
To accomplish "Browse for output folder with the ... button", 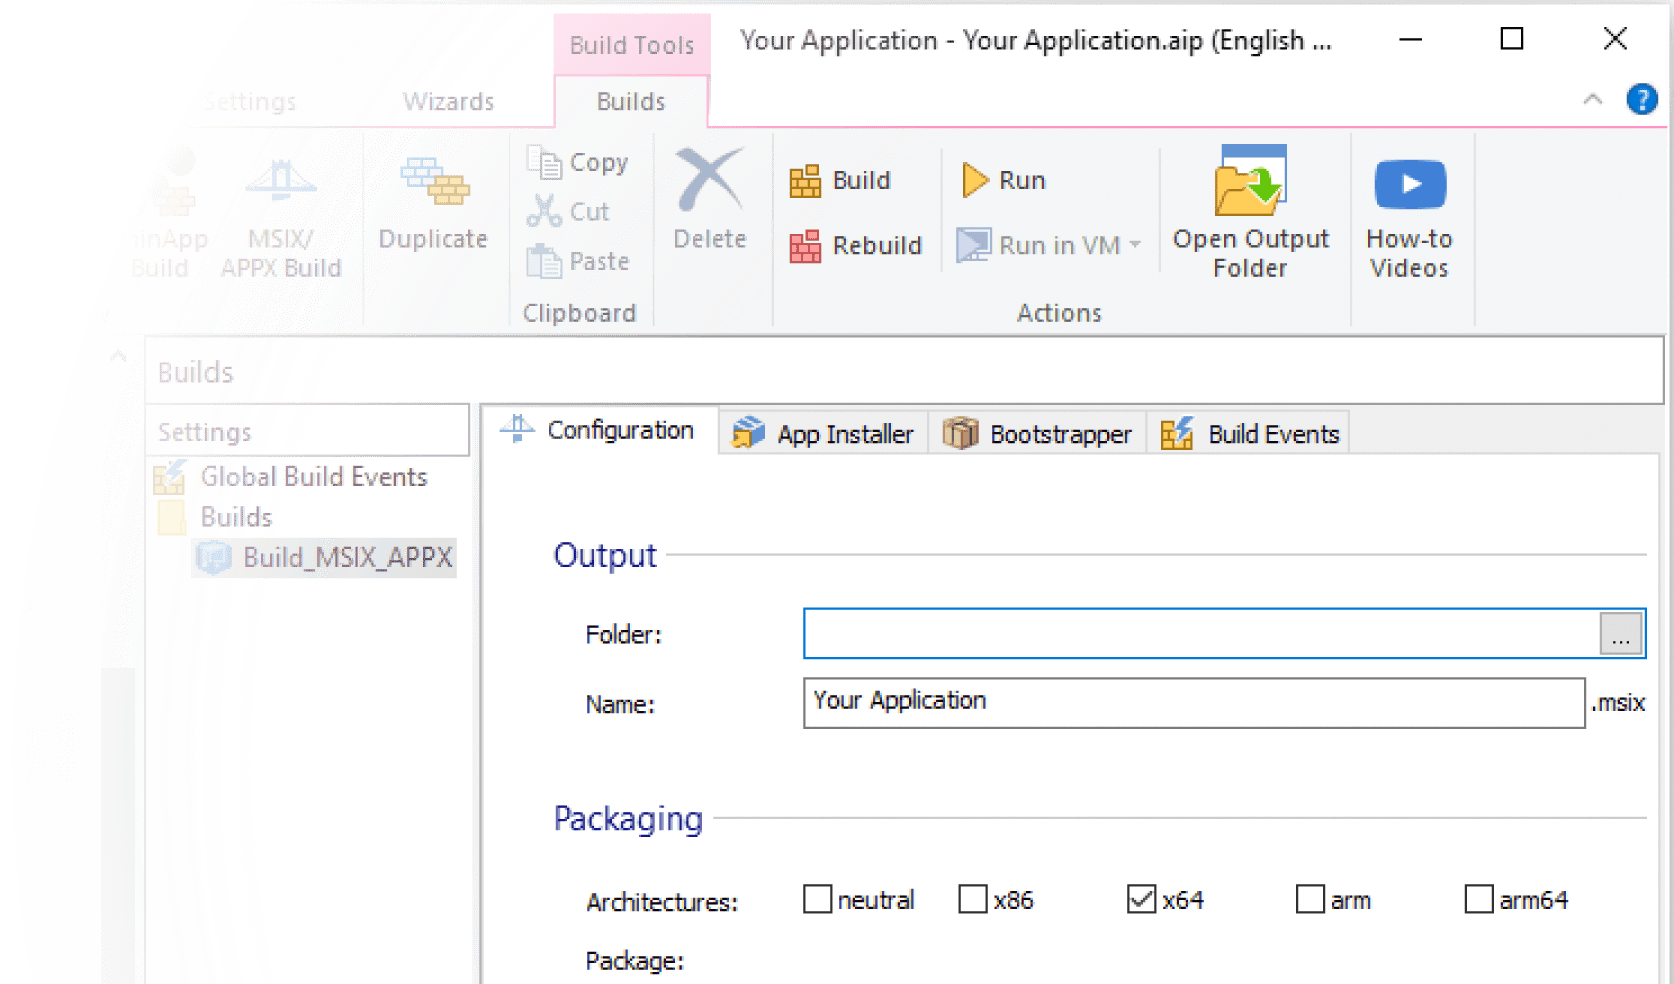I will pos(1620,634).
